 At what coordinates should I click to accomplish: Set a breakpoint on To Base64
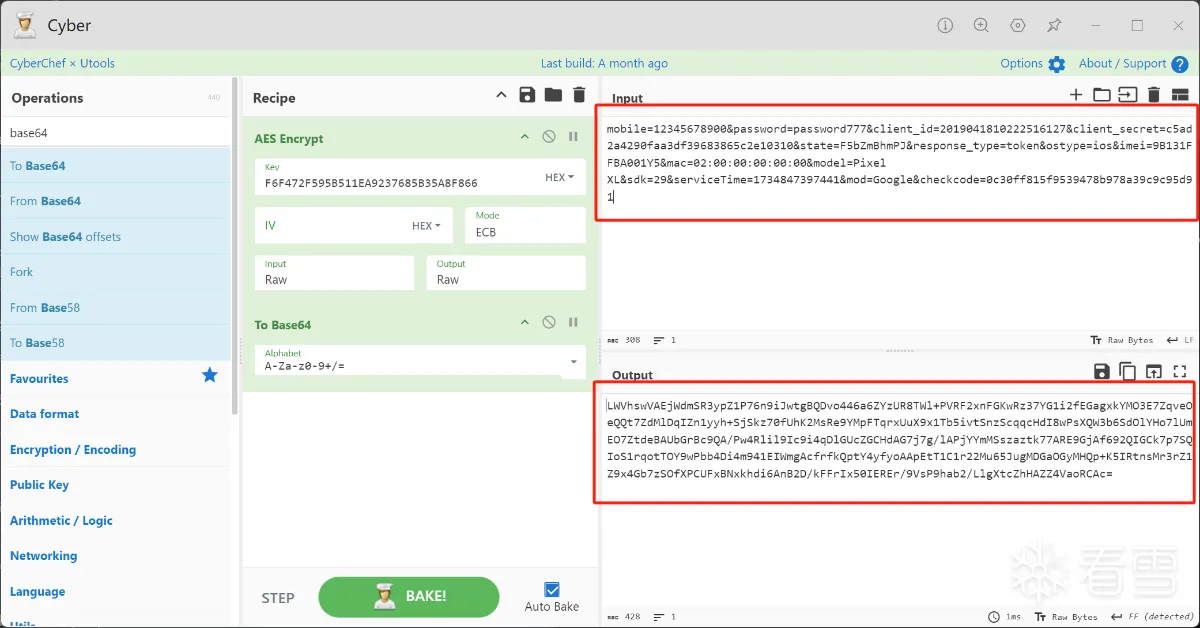pyautogui.click(x=573, y=322)
